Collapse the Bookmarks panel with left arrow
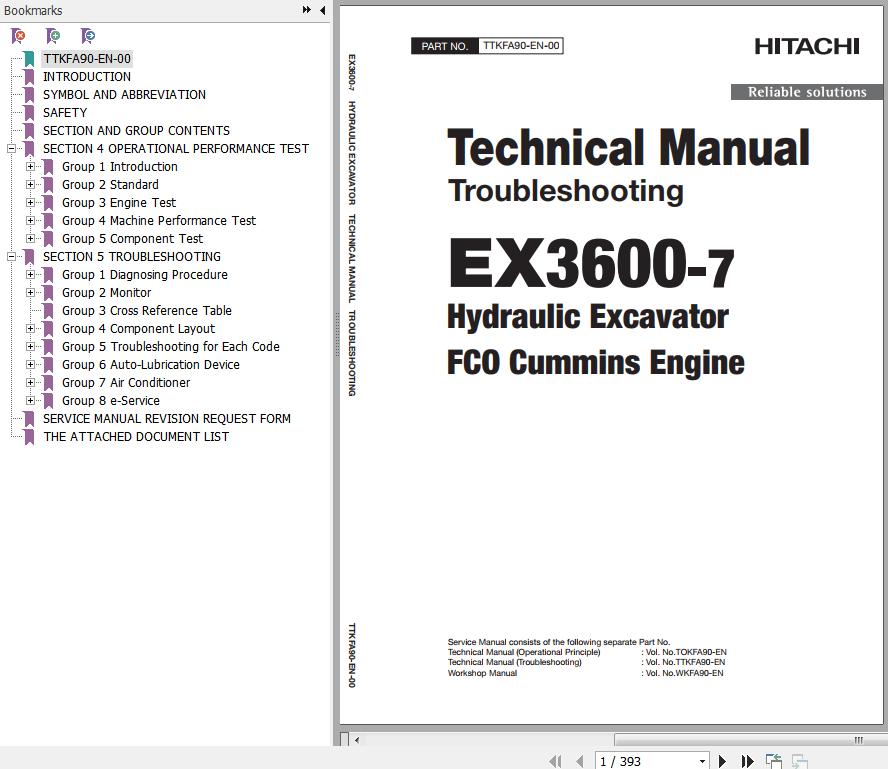The image size is (888, 769). (x=322, y=10)
